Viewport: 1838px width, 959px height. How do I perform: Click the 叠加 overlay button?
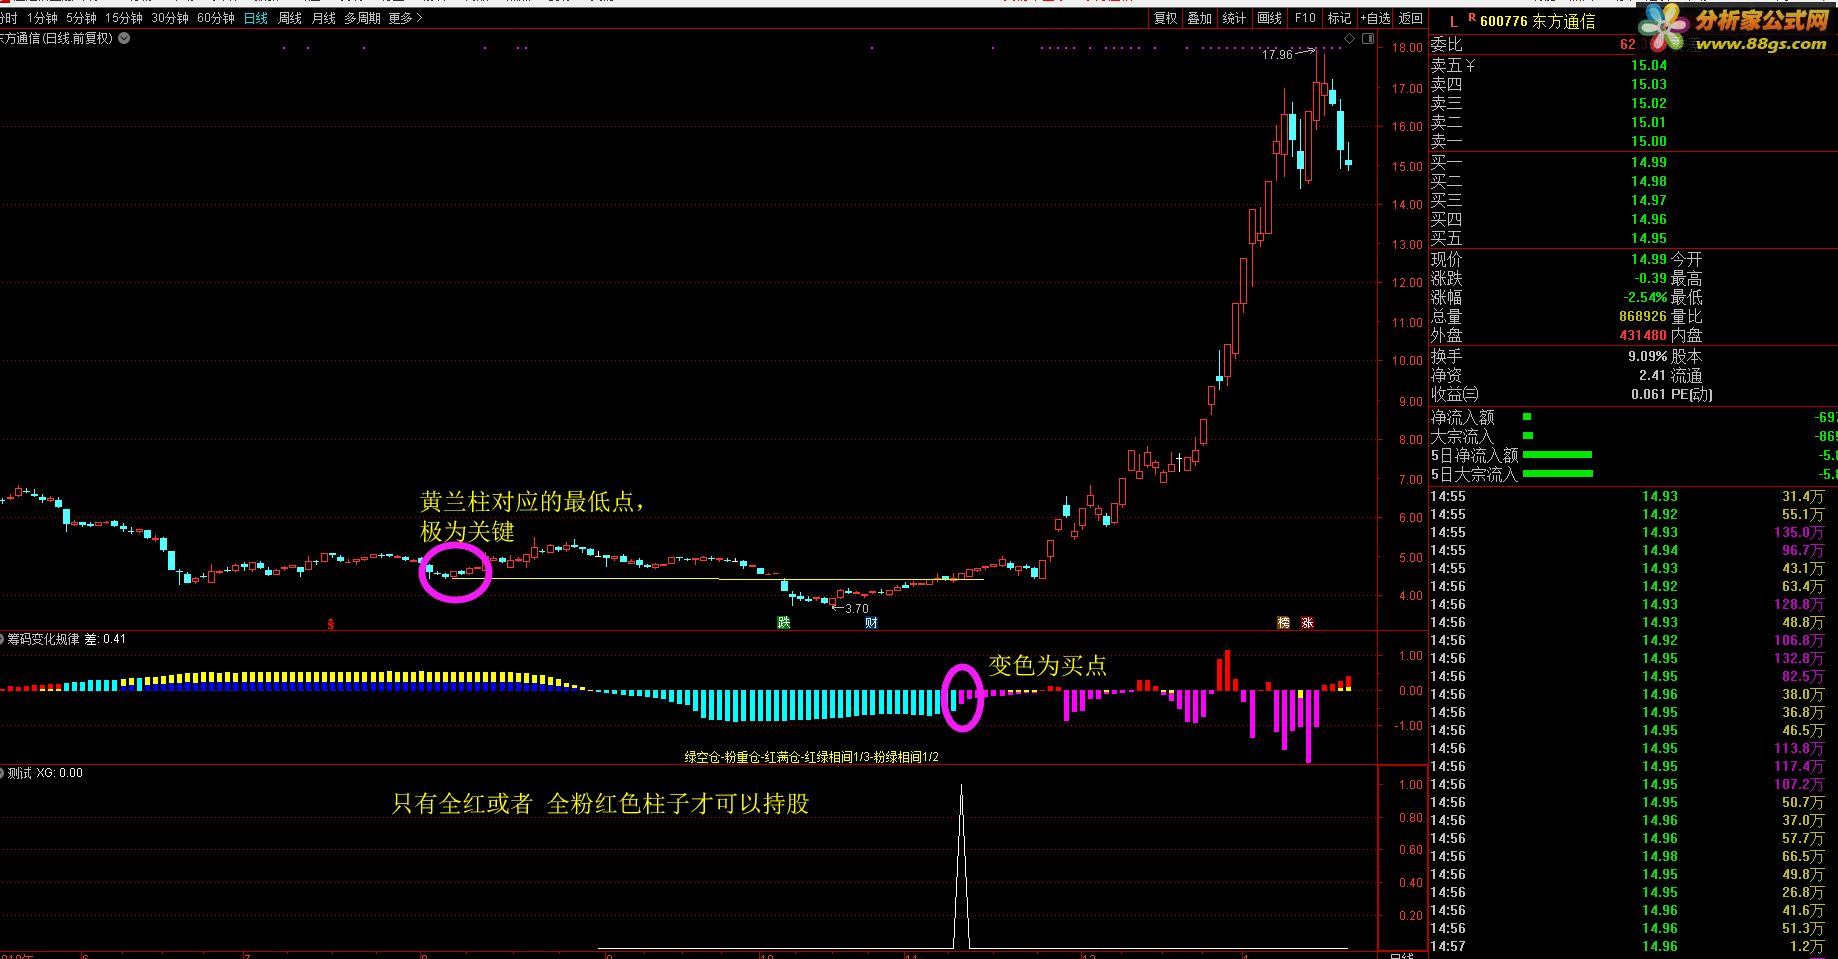pos(1199,18)
